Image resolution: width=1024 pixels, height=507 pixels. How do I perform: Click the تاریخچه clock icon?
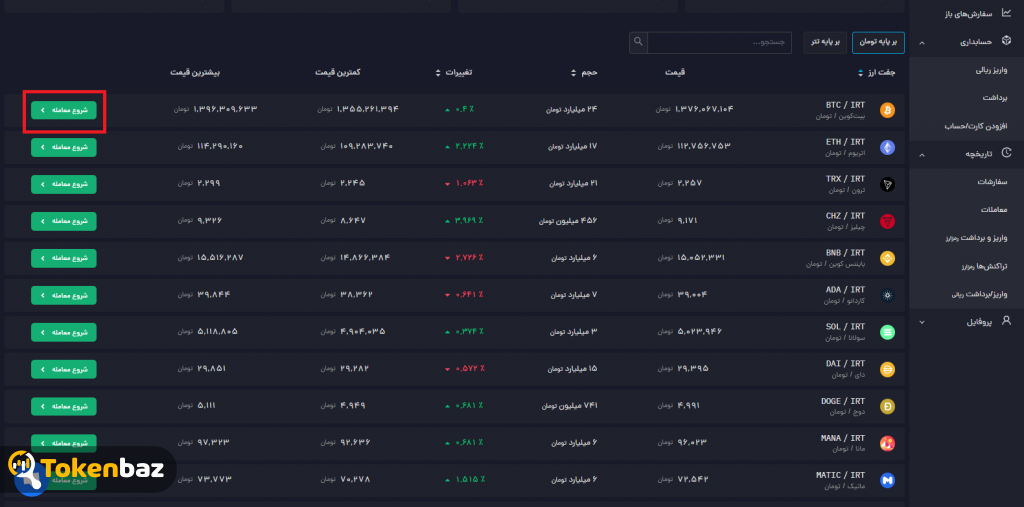1006,154
